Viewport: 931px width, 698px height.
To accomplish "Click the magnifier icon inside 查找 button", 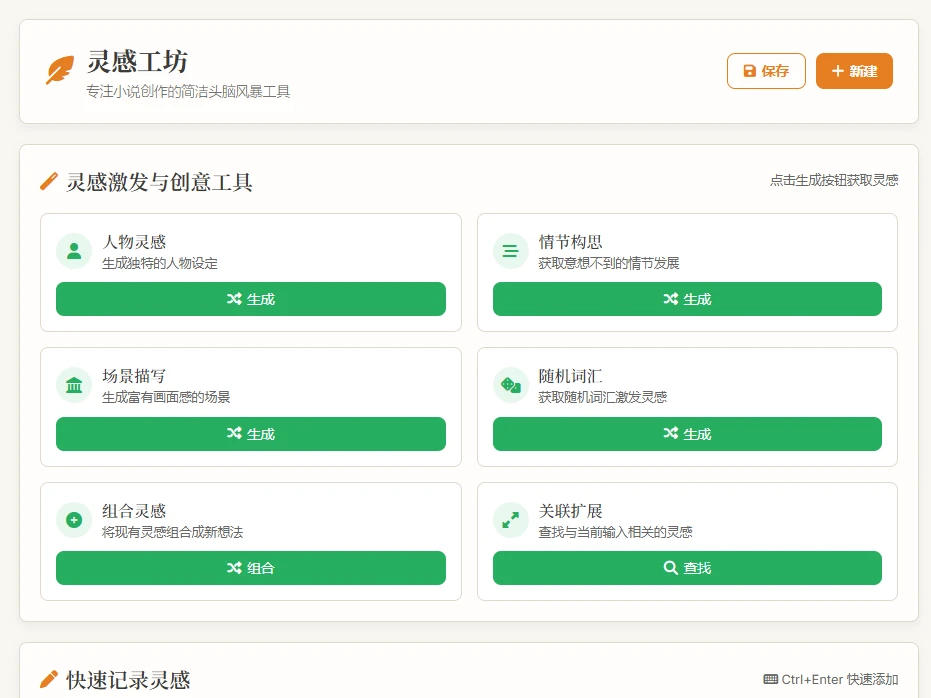I will click(670, 568).
